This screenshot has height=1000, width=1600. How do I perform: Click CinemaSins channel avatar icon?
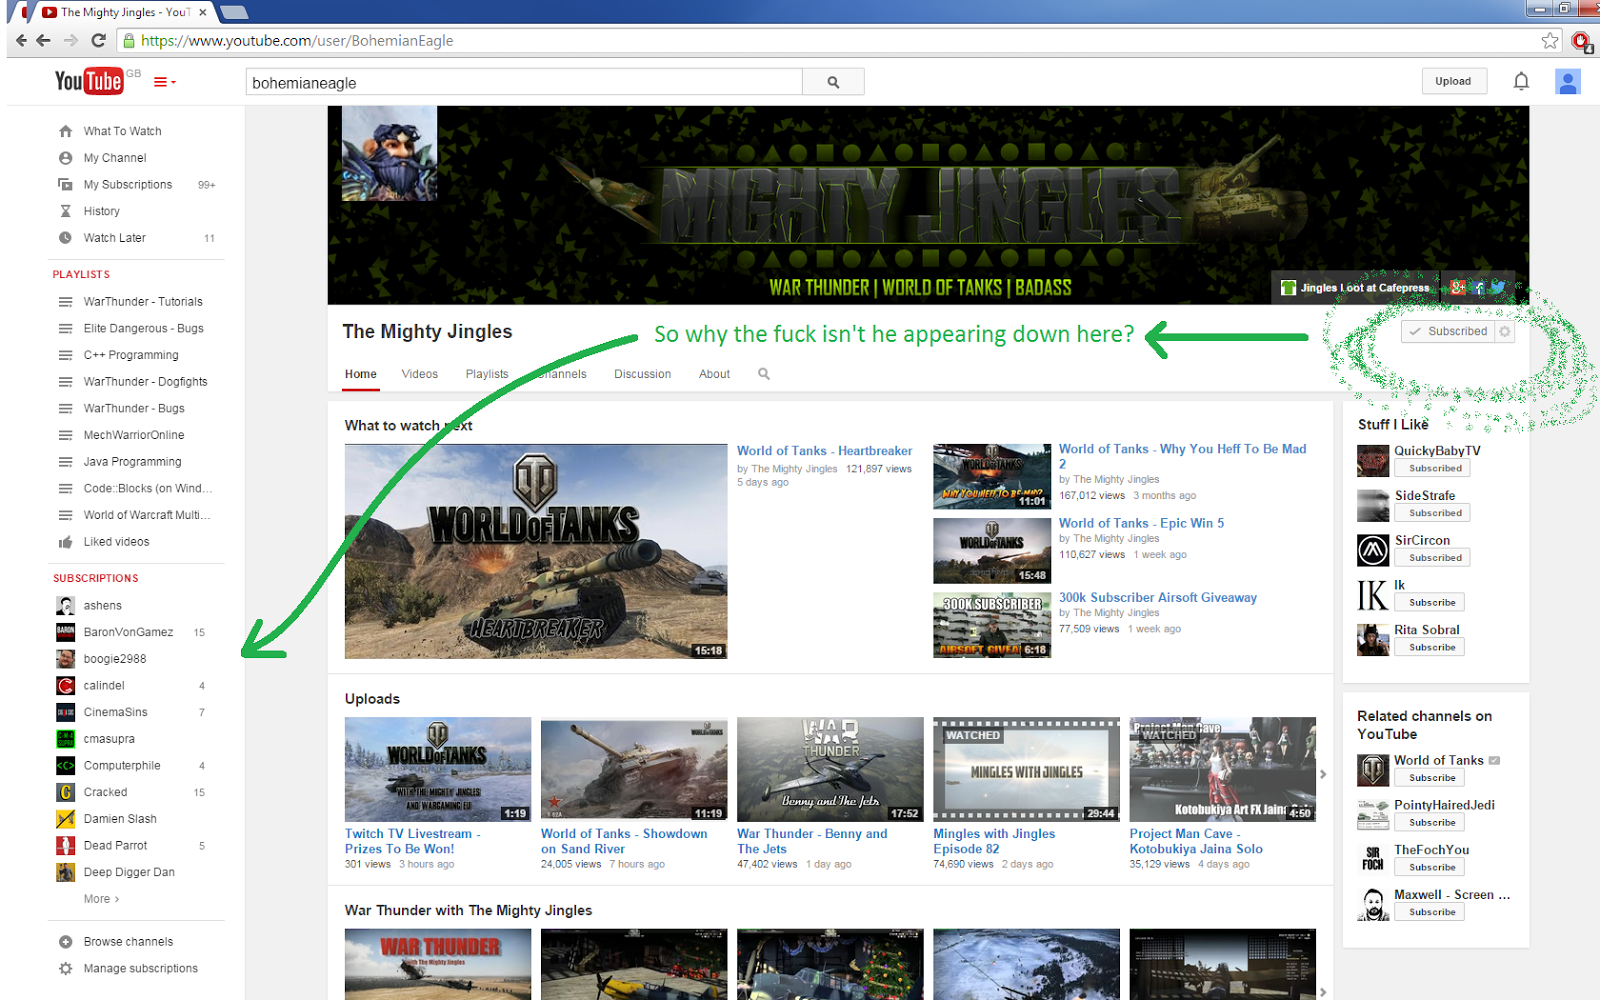(x=66, y=712)
